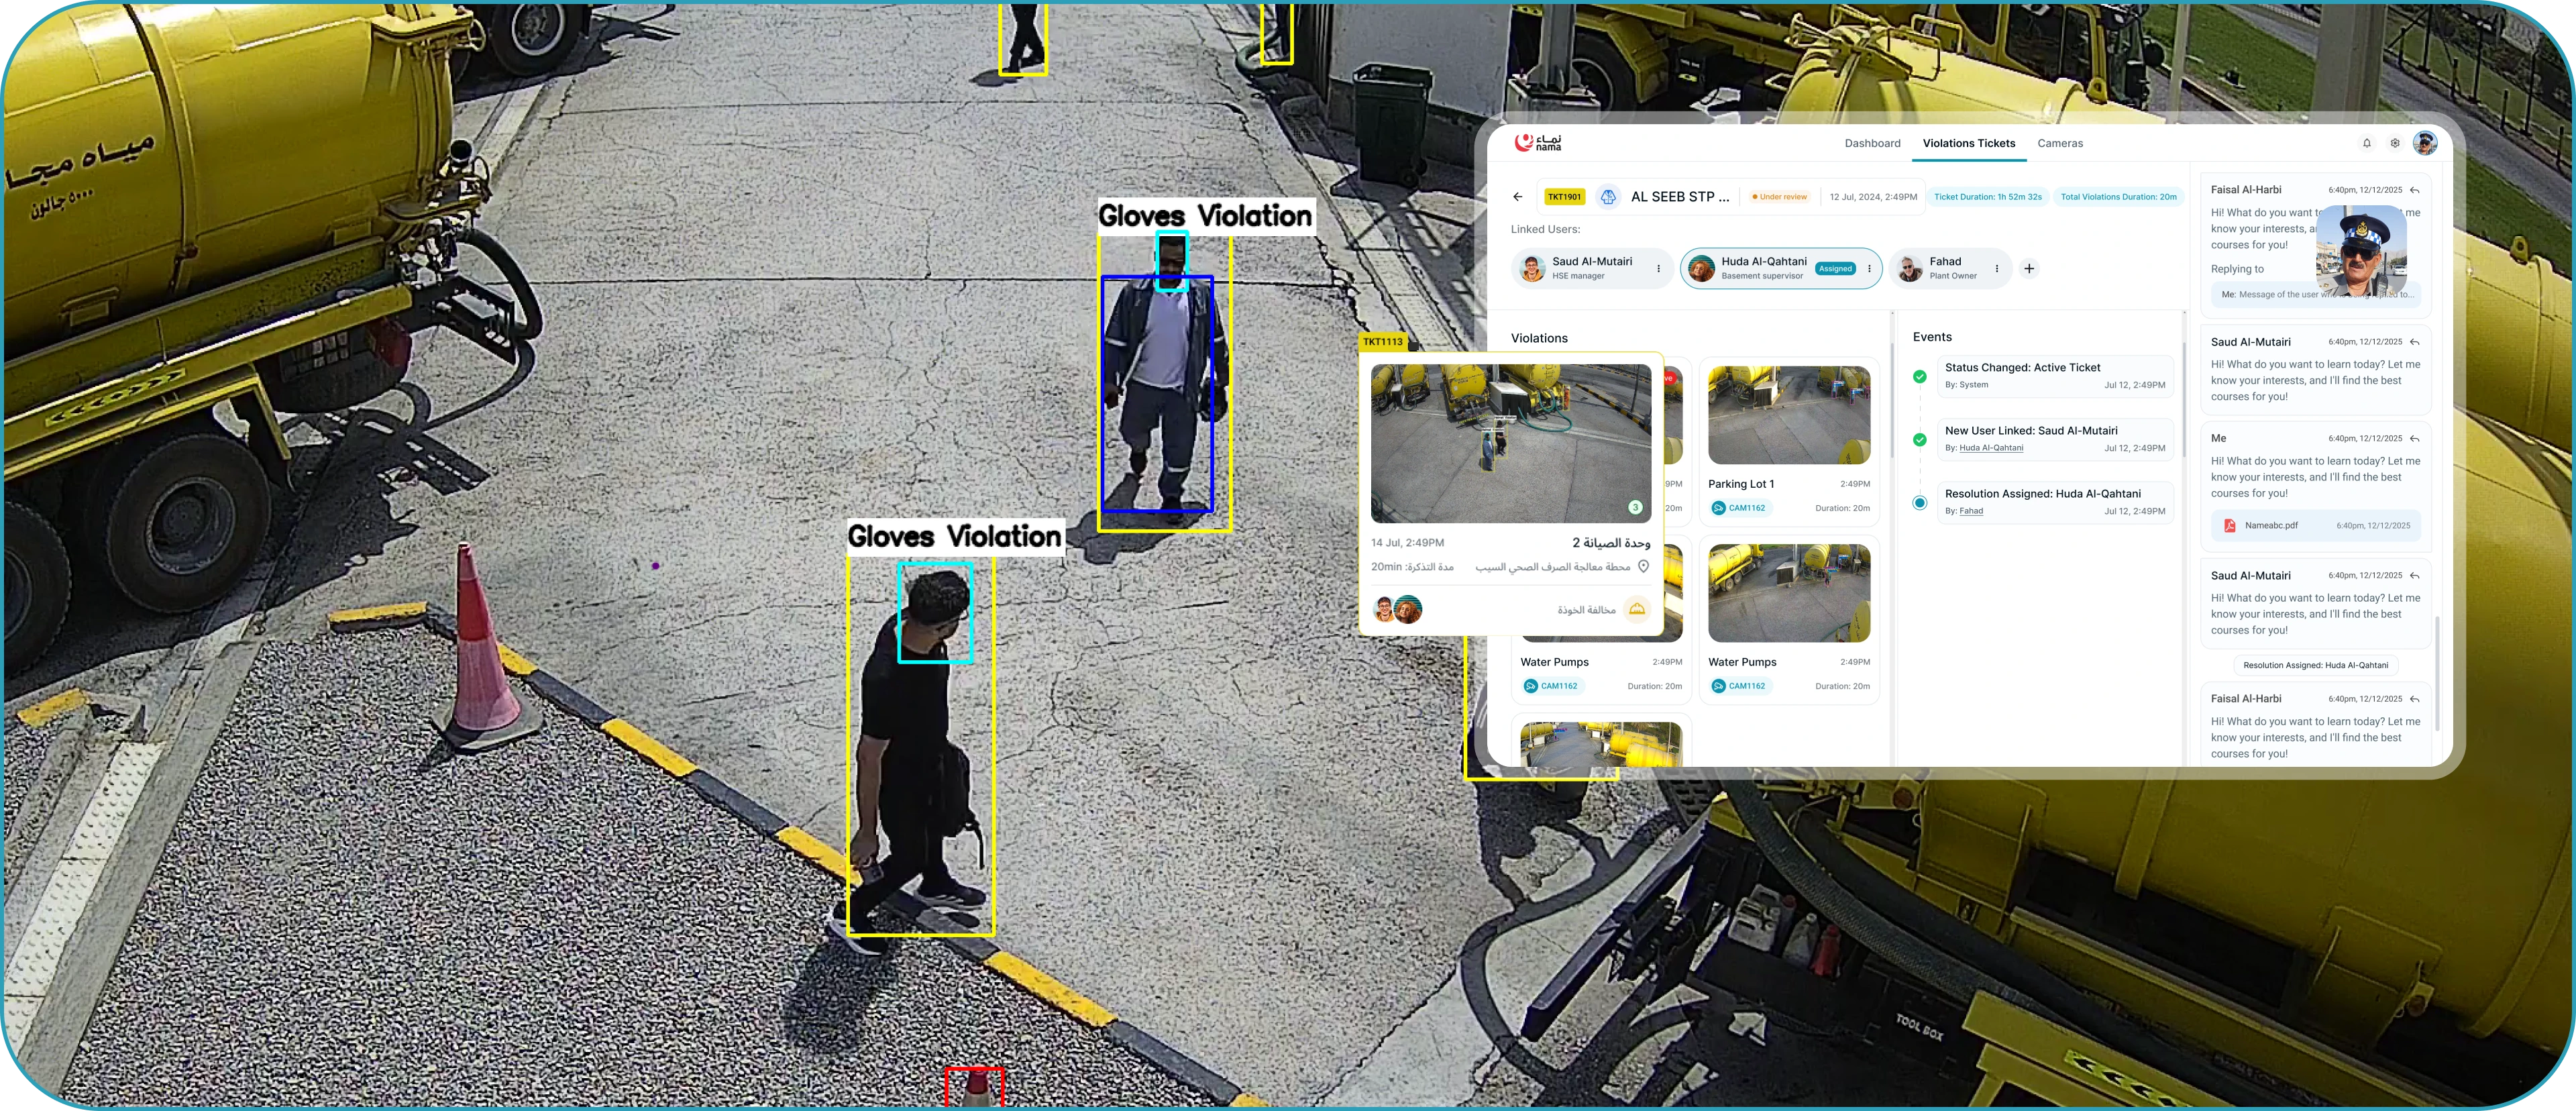The height and width of the screenshot is (1111, 2576).
Task: Open the right Water Pumps violation thumbnail
Action: pyautogui.click(x=1789, y=593)
